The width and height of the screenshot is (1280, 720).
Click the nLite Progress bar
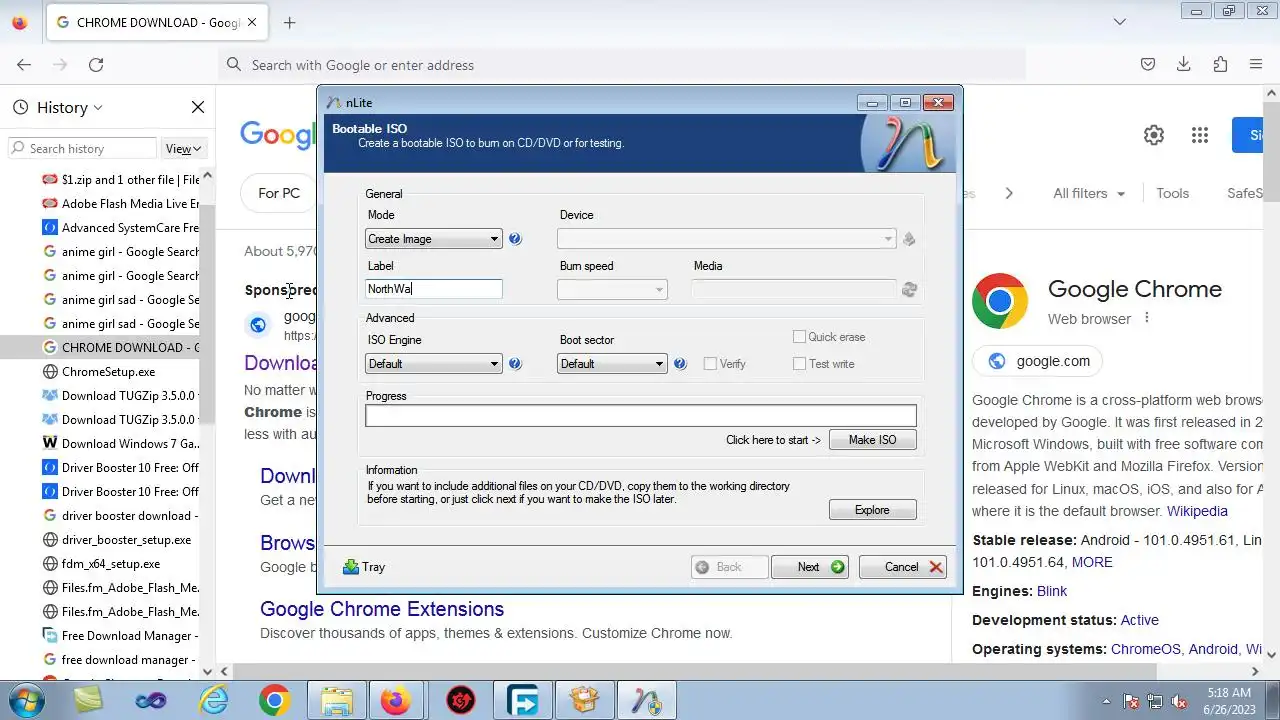point(641,415)
